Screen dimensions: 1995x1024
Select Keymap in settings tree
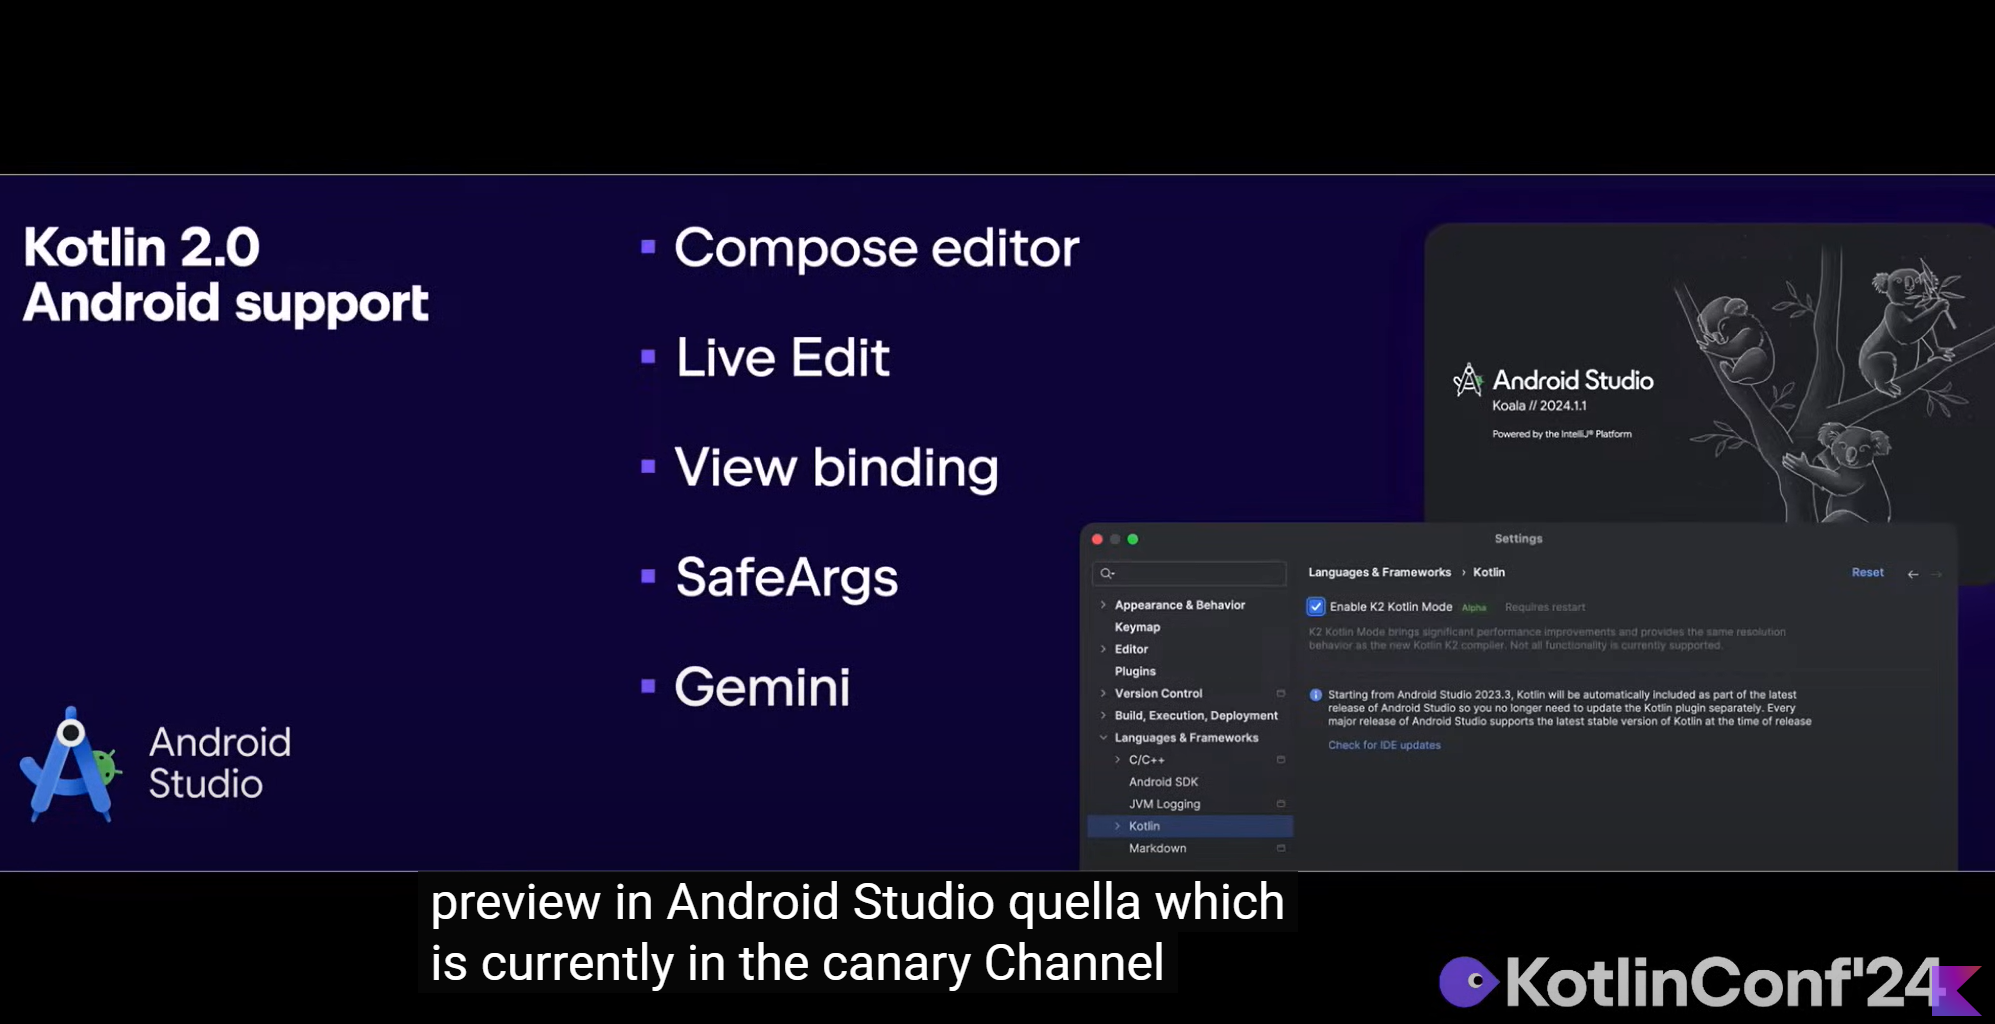point(1137,627)
